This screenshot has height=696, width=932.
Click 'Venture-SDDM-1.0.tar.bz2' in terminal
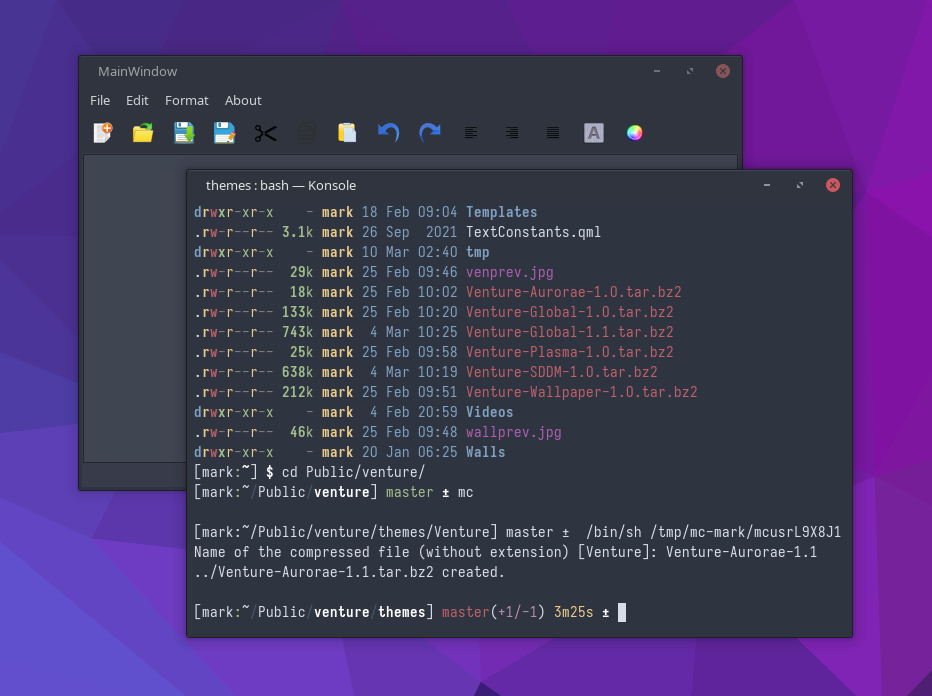[562, 372]
